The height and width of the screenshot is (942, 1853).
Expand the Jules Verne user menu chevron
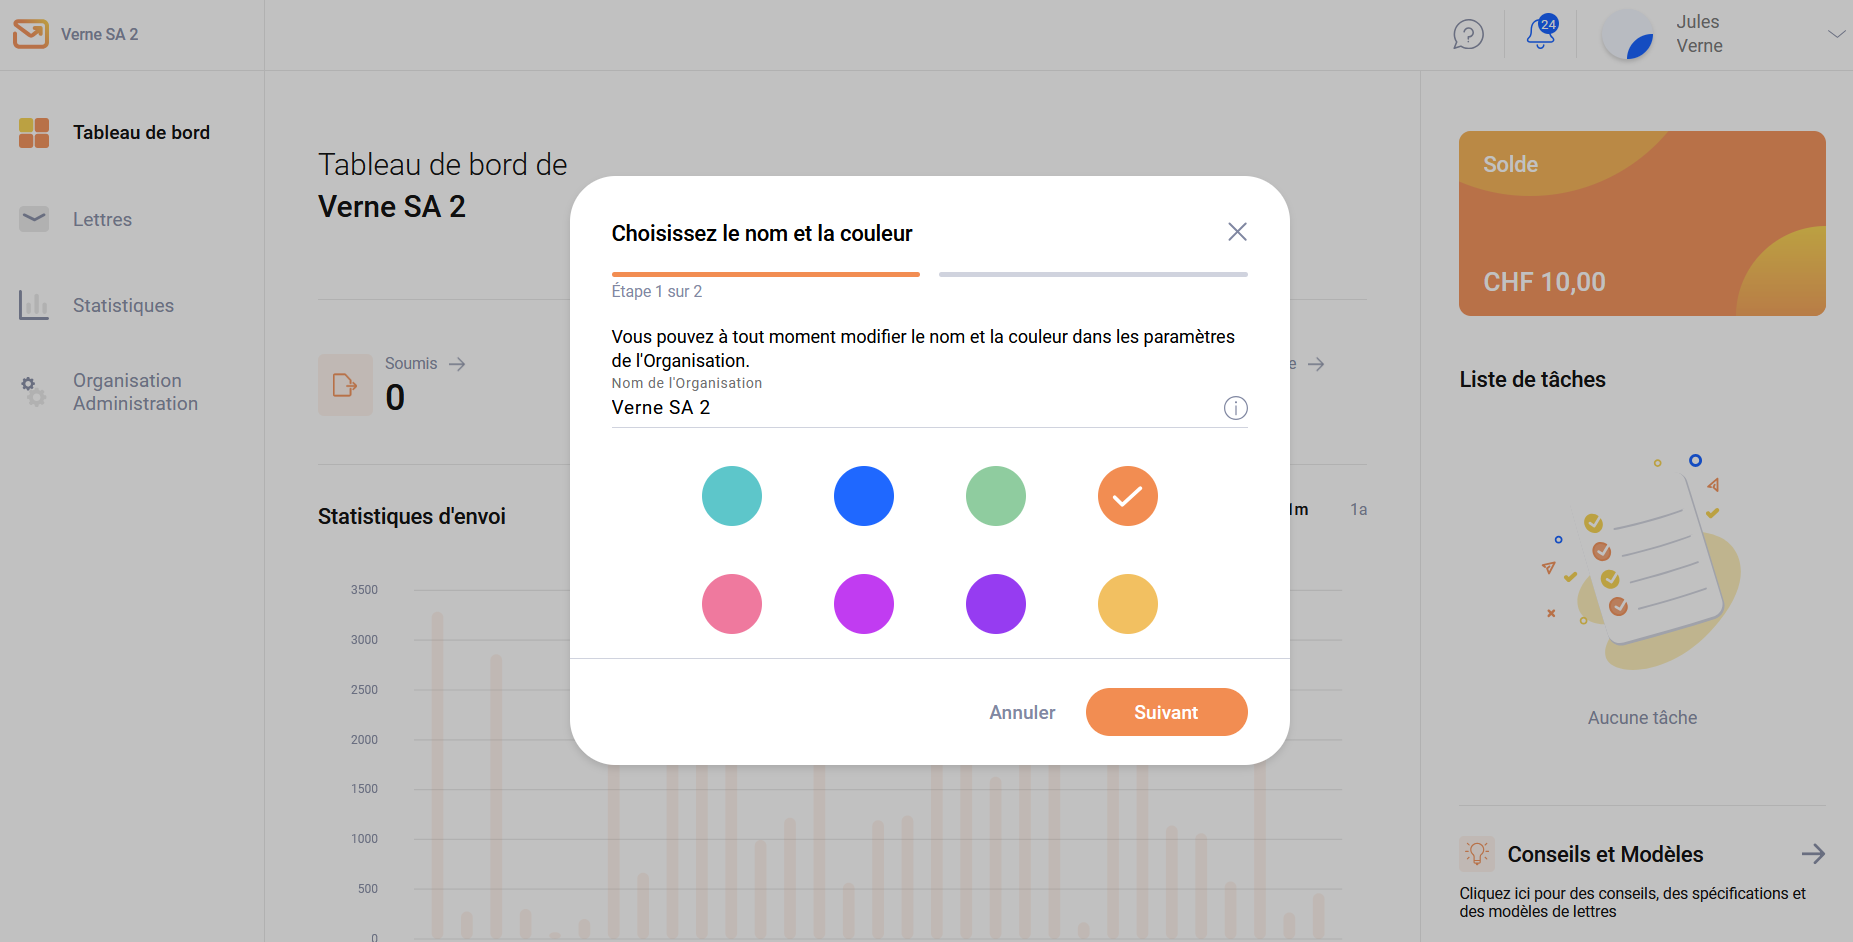tap(1836, 34)
